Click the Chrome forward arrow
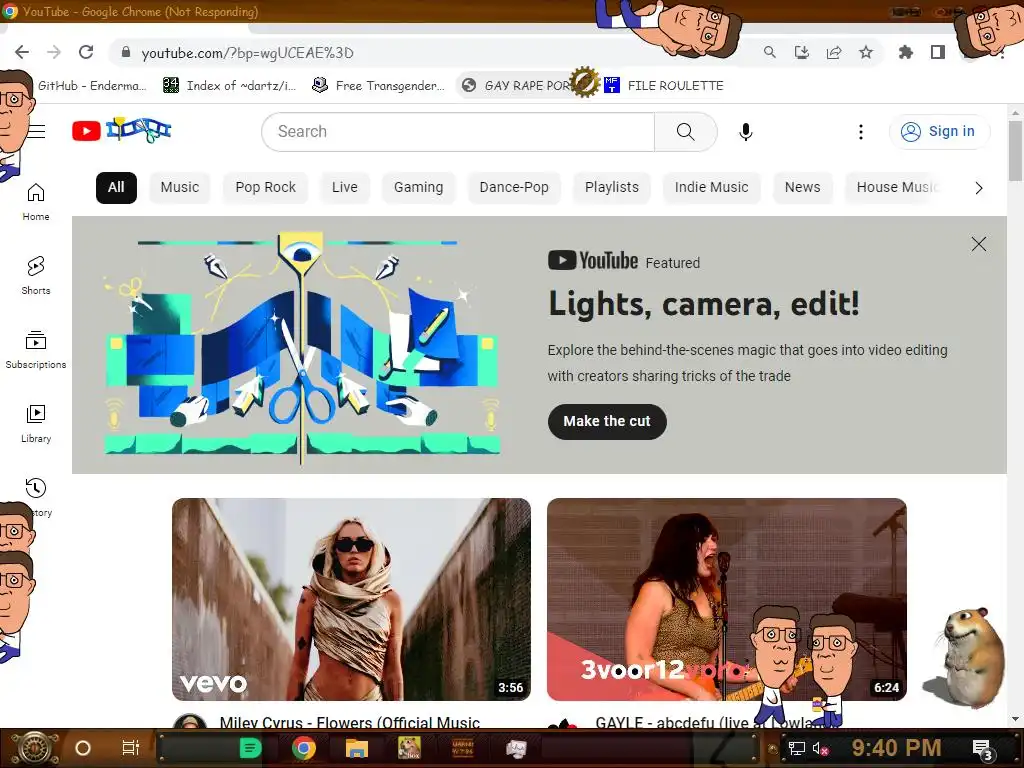Image resolution: width=1024 pixels, height=768 pixels. [54, 52]
